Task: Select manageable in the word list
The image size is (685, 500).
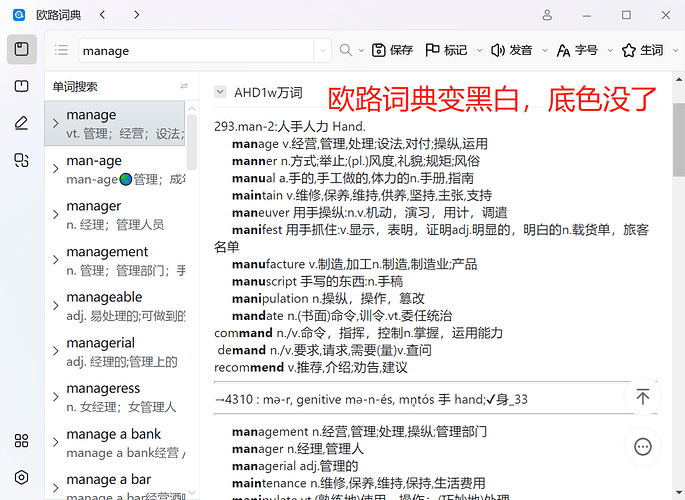Action: pyautogui.click(x=115, y=306)
